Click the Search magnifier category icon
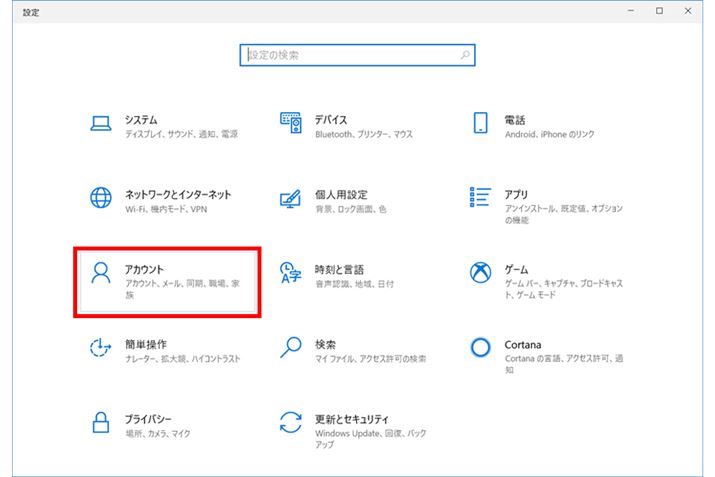 point(290,348)
